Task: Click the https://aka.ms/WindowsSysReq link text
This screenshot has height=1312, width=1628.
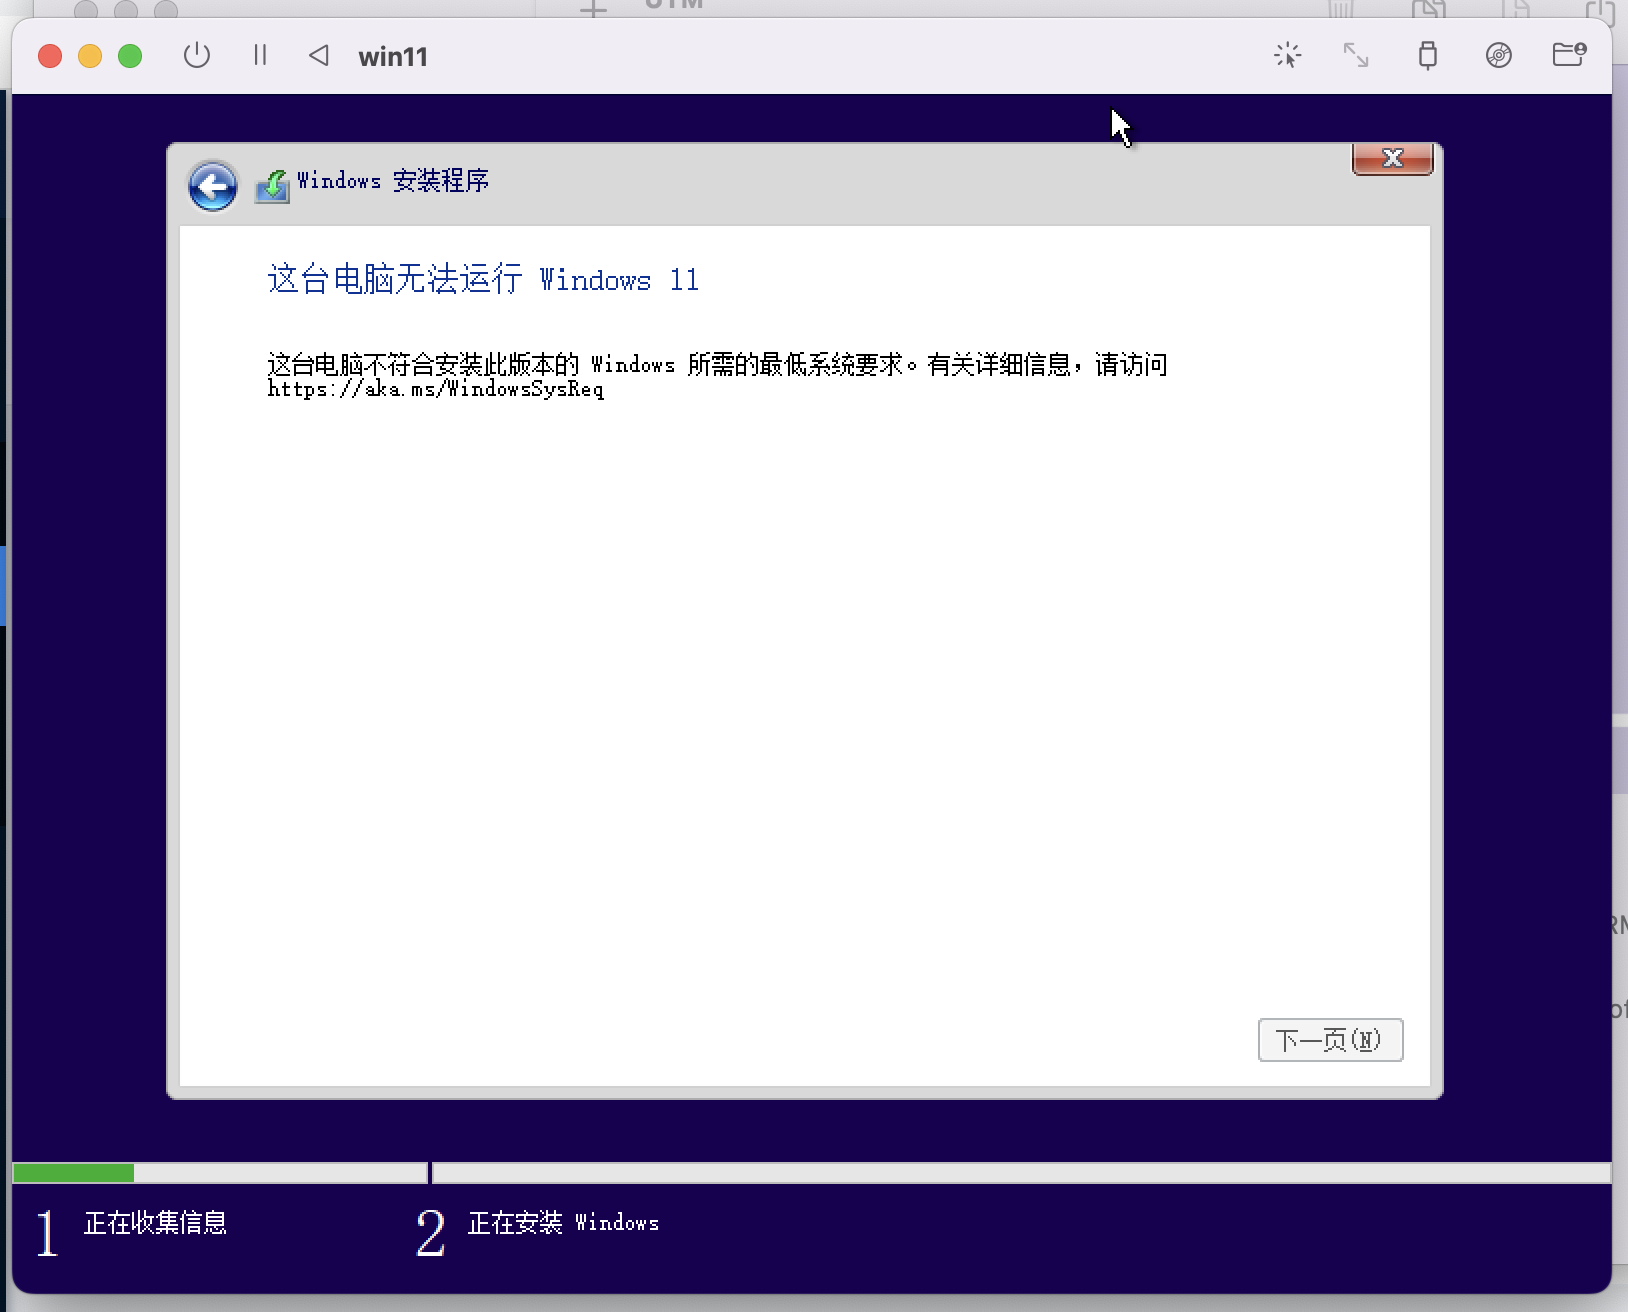Action: (x=435, y=389)
